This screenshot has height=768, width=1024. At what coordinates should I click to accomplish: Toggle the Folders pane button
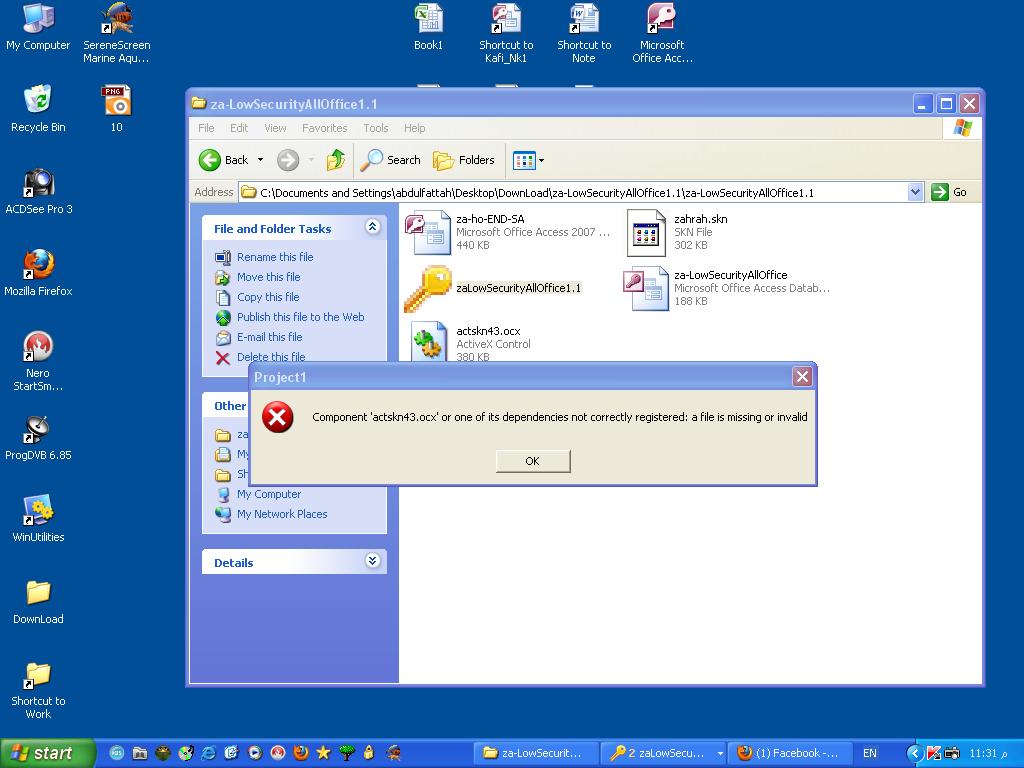[464, 160]
